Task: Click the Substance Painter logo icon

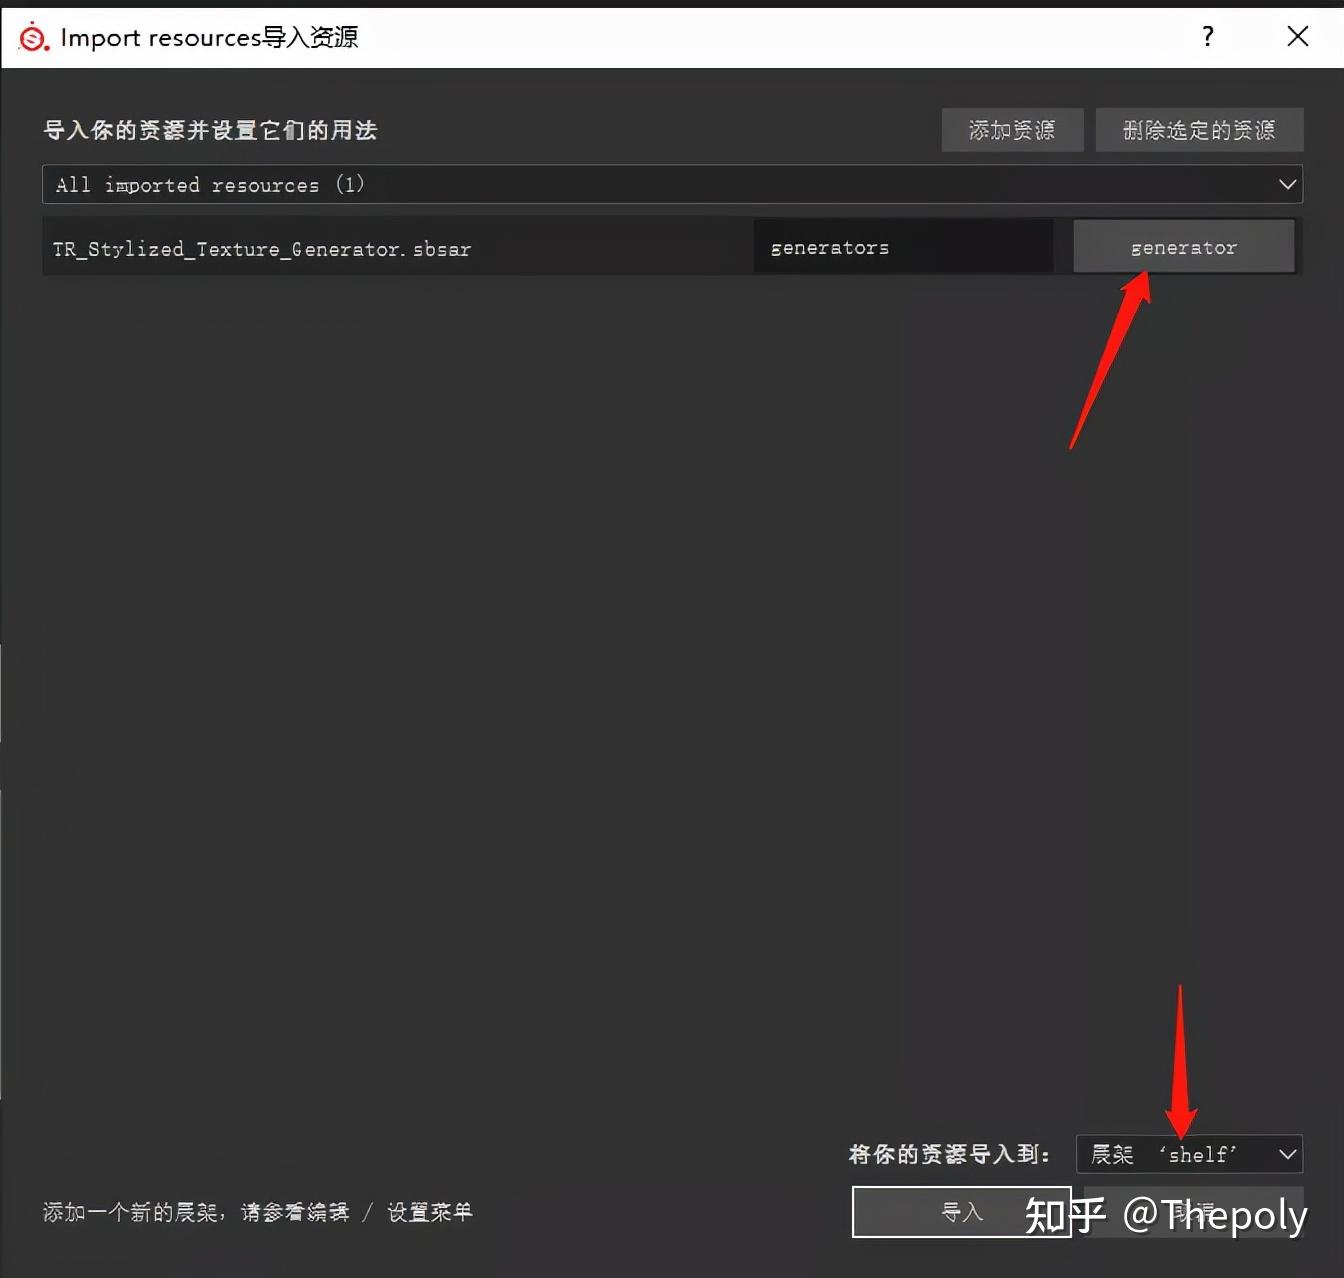Action: click(x=33, y=37)
